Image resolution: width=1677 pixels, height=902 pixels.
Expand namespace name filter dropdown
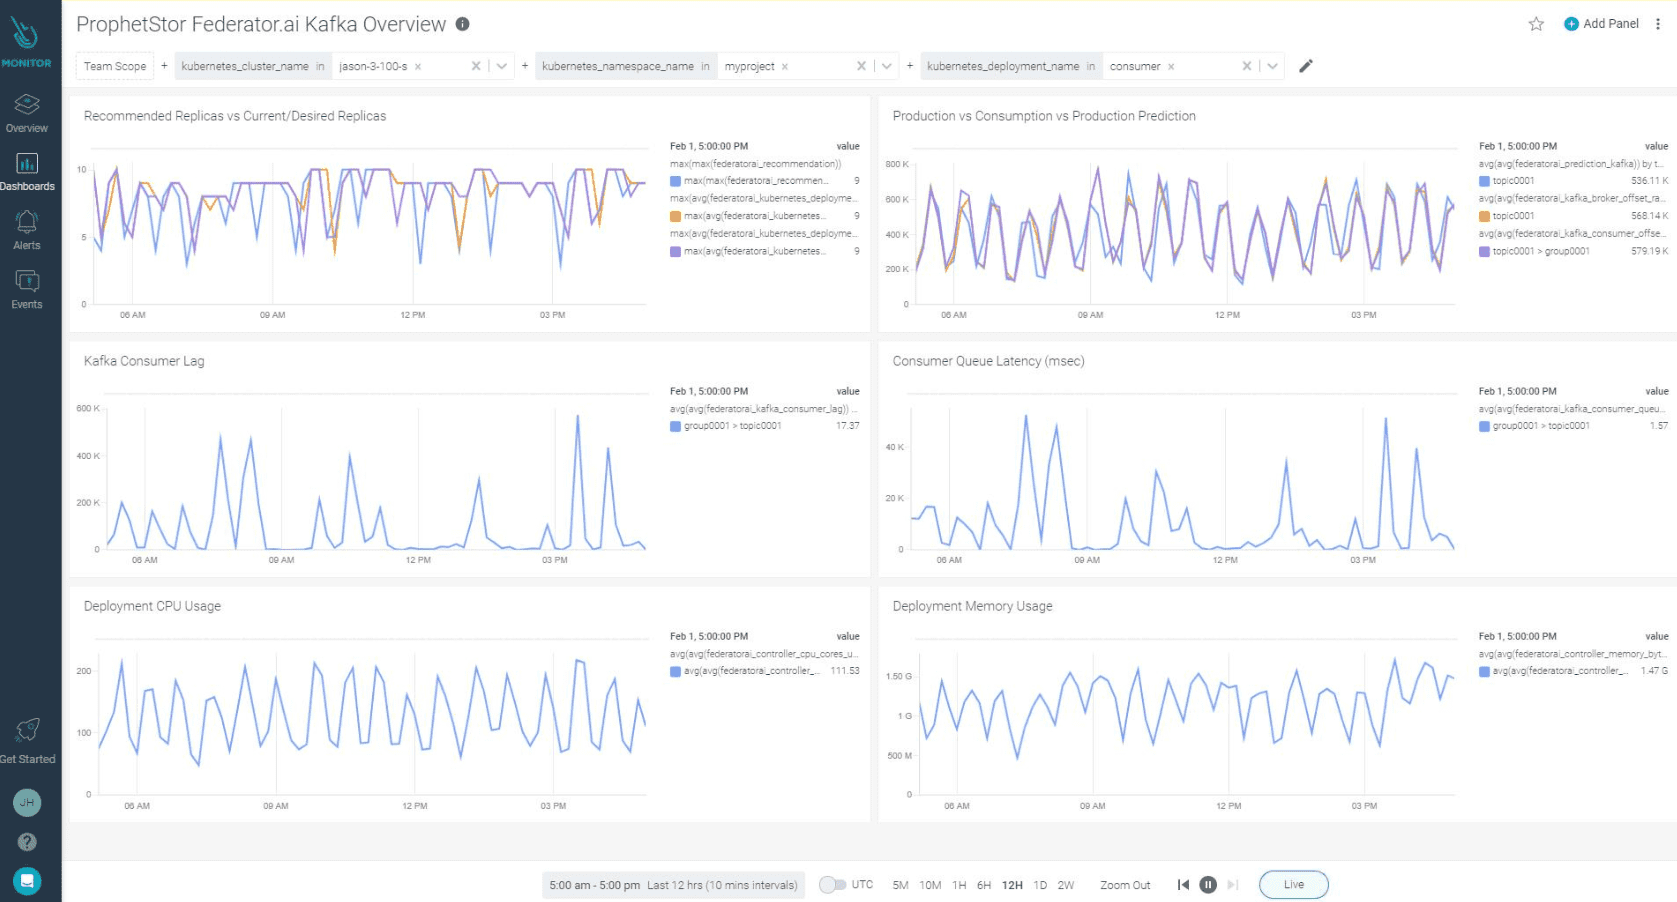[887, 66]
